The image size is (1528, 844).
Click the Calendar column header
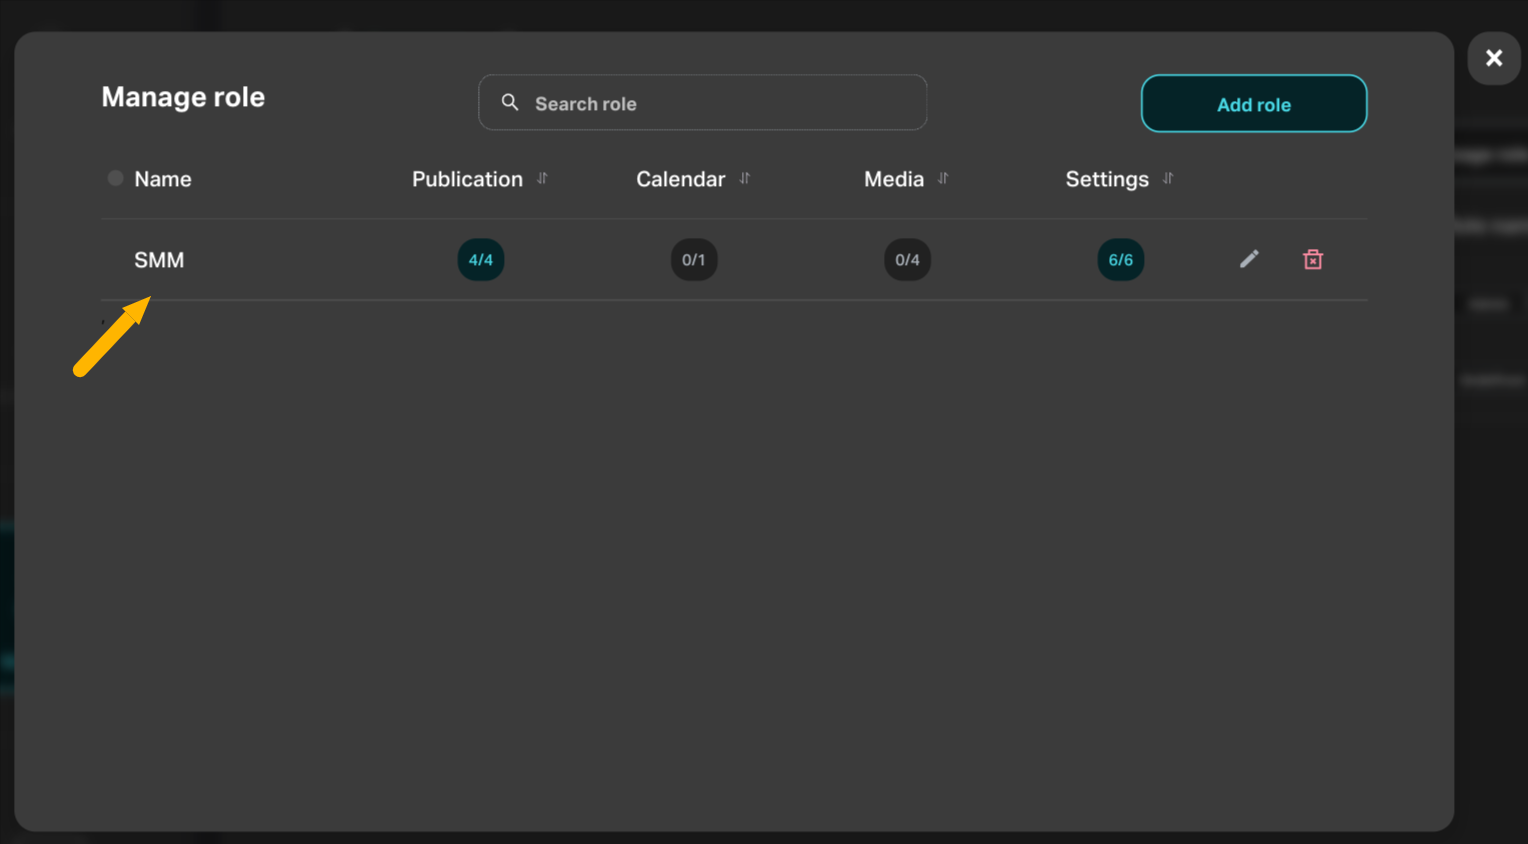[680, 179]
